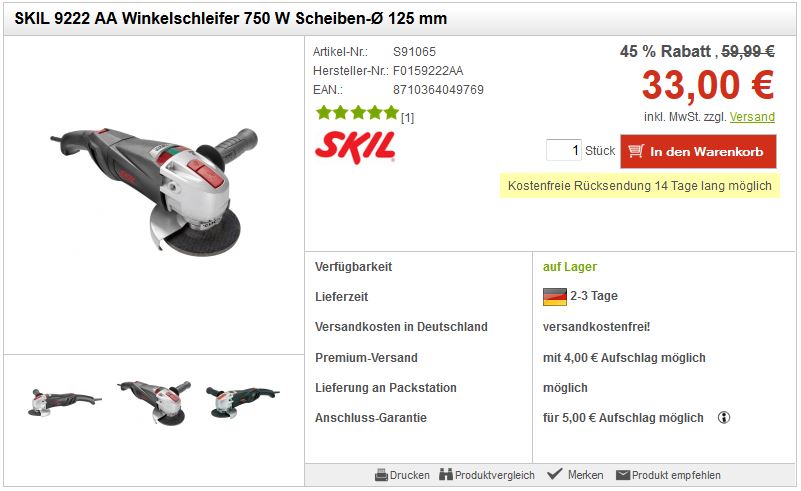This screenshot has width=801, height=491.
Task: Click the large main product image
Action: pos(154,192)
